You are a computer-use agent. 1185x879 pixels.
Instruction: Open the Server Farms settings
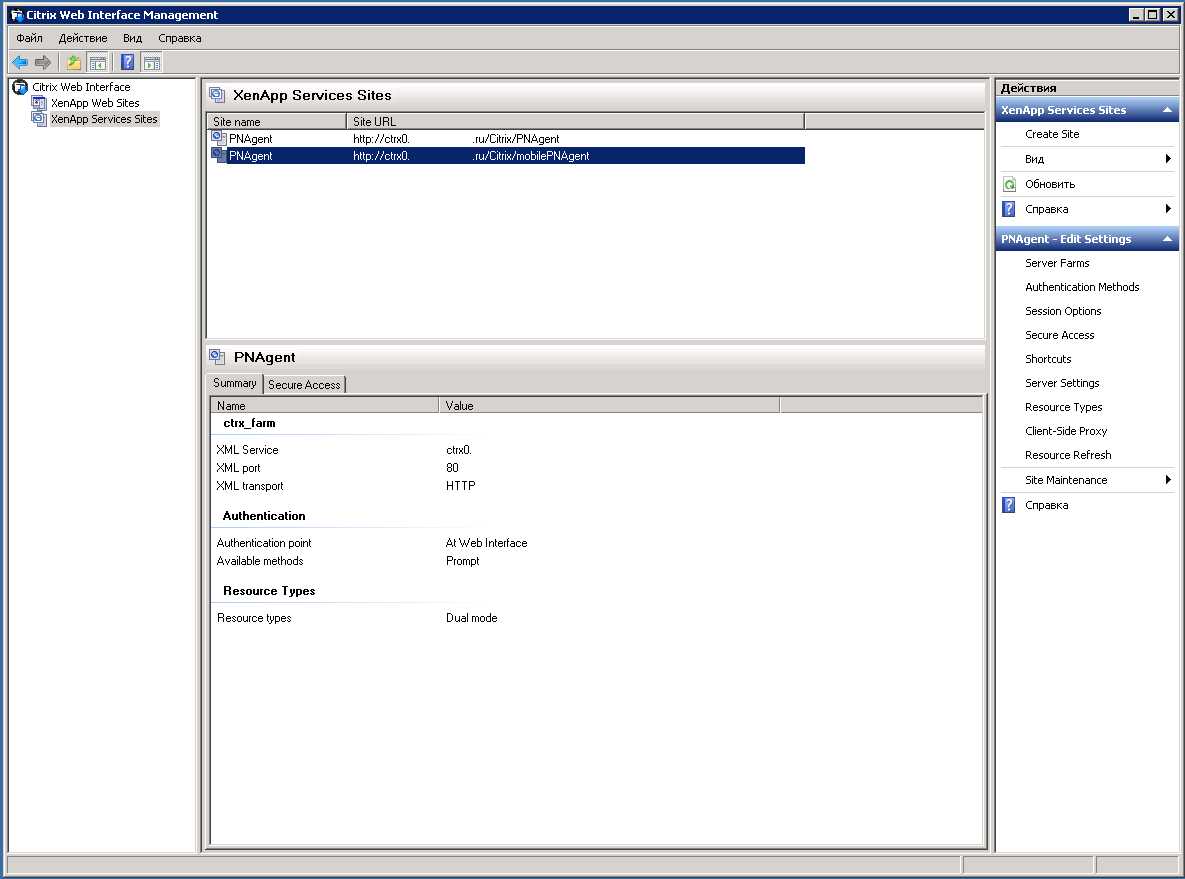1057,263
